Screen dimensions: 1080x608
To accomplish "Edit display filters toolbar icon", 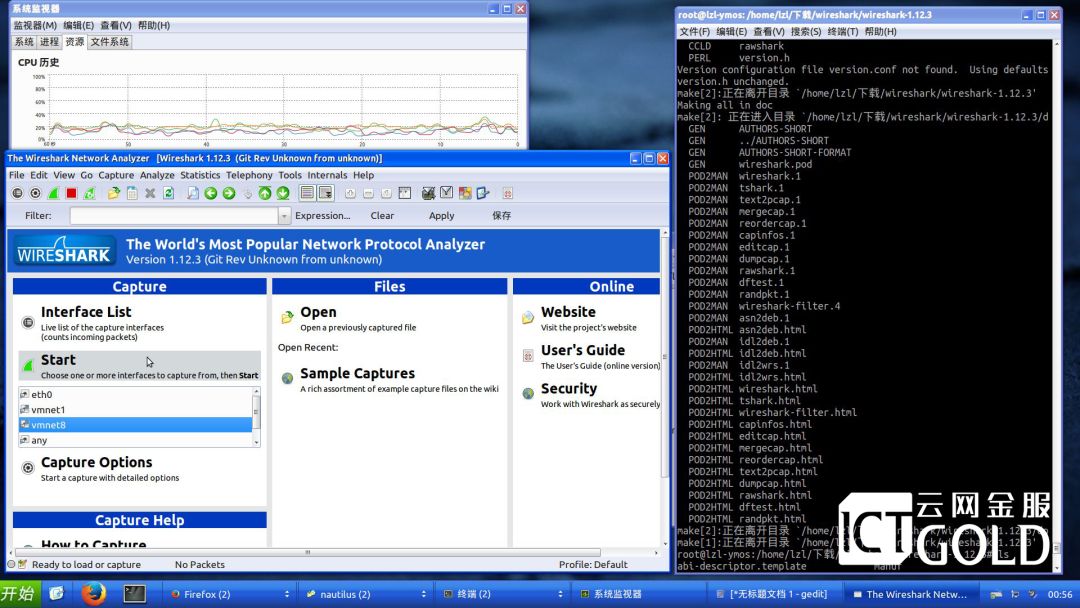I will tap(447, 193).
